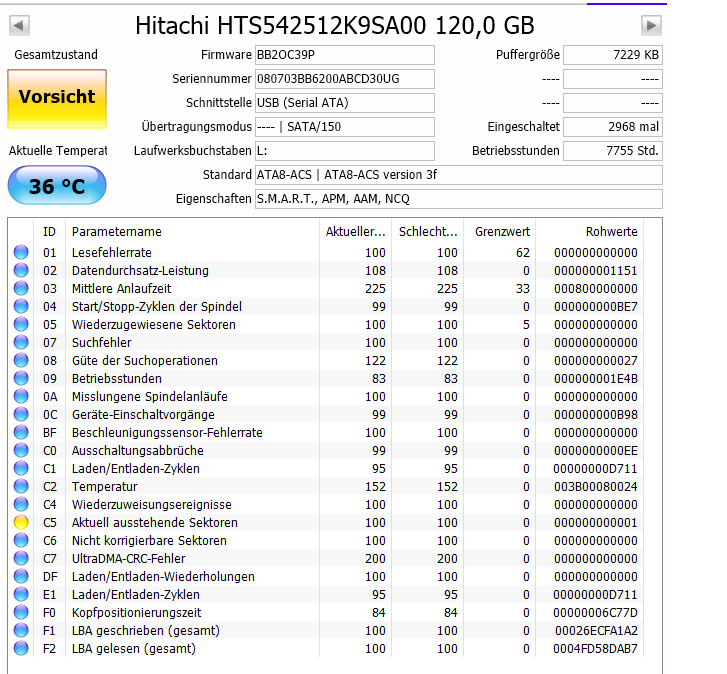This screenshot has width=727, height=674.
Task: Click status icon of Güte der Suchoperationen
Action: click(x=21, y=361)
